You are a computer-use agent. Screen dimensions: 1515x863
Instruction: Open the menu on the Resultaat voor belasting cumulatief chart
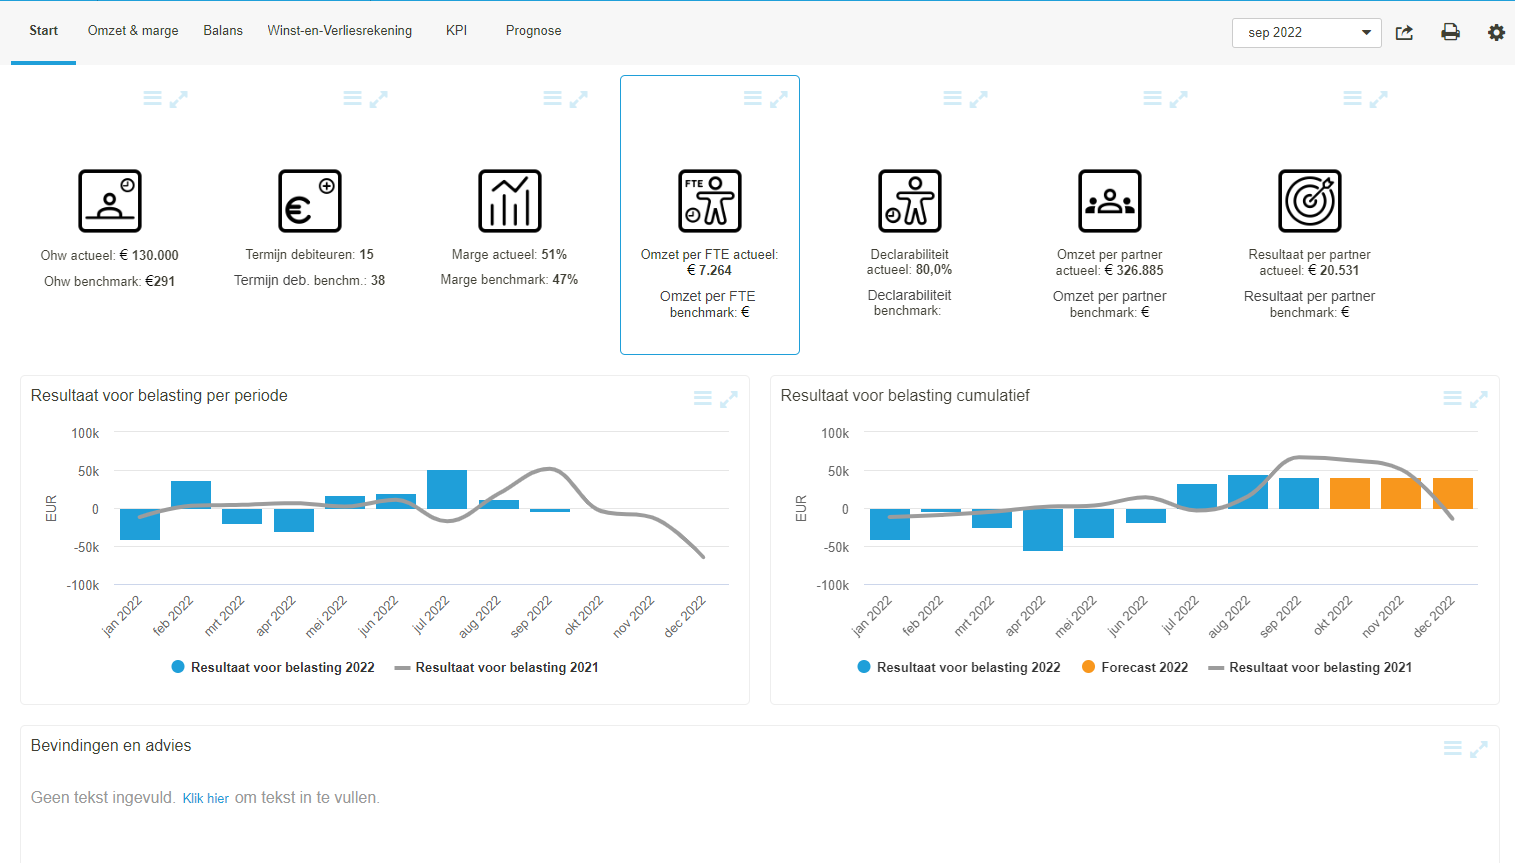1452,397
